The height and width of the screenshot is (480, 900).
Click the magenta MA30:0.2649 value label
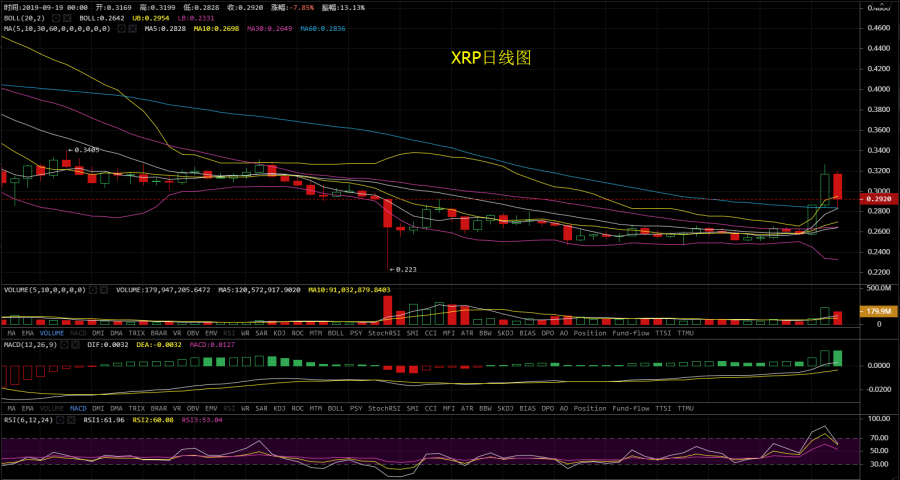pos(271,28)
